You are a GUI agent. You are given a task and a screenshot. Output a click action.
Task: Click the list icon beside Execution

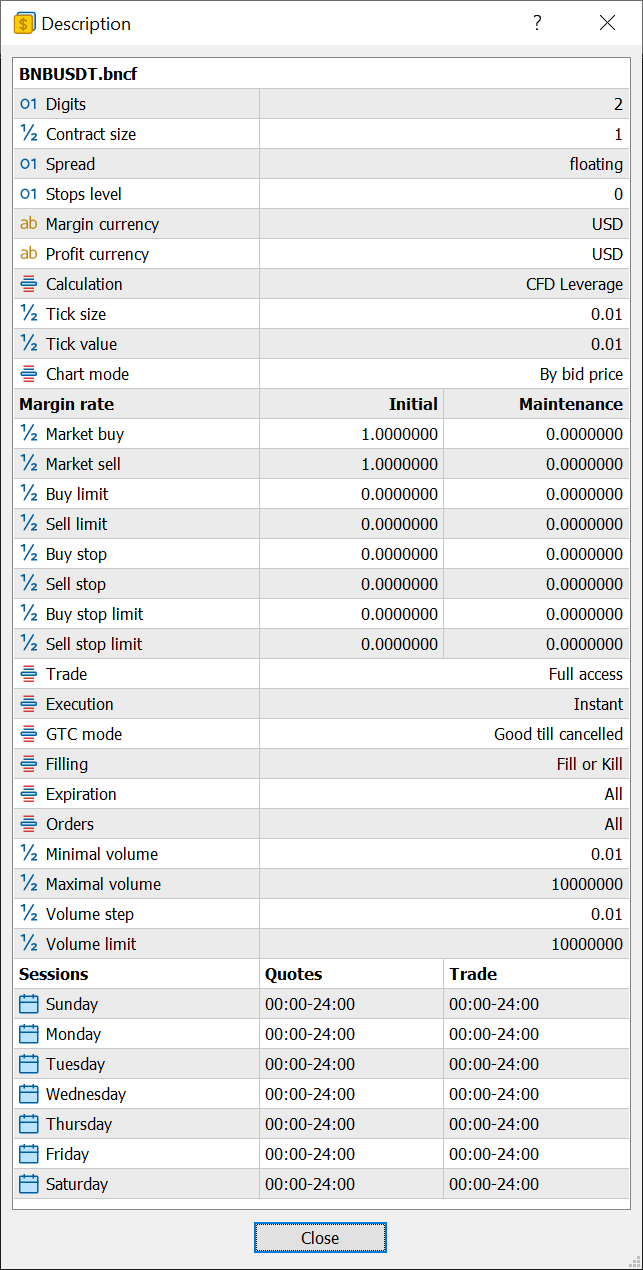tap(28, 704)
